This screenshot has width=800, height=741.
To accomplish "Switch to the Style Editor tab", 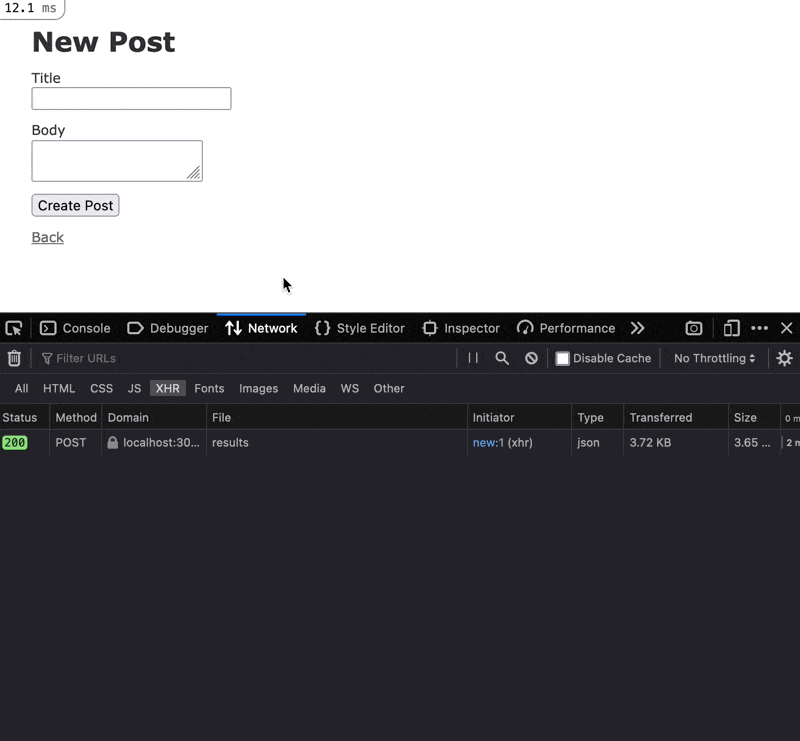I will 360,328.
